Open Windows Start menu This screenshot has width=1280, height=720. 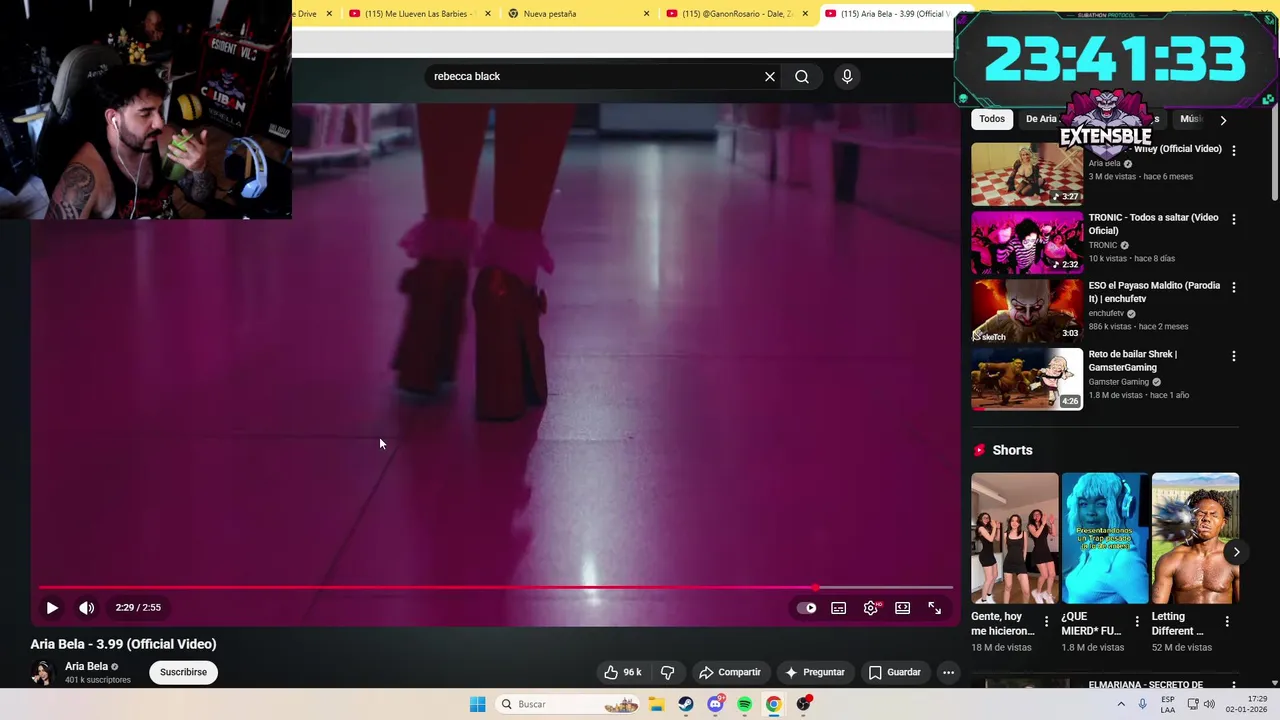(x=478, y=704)
